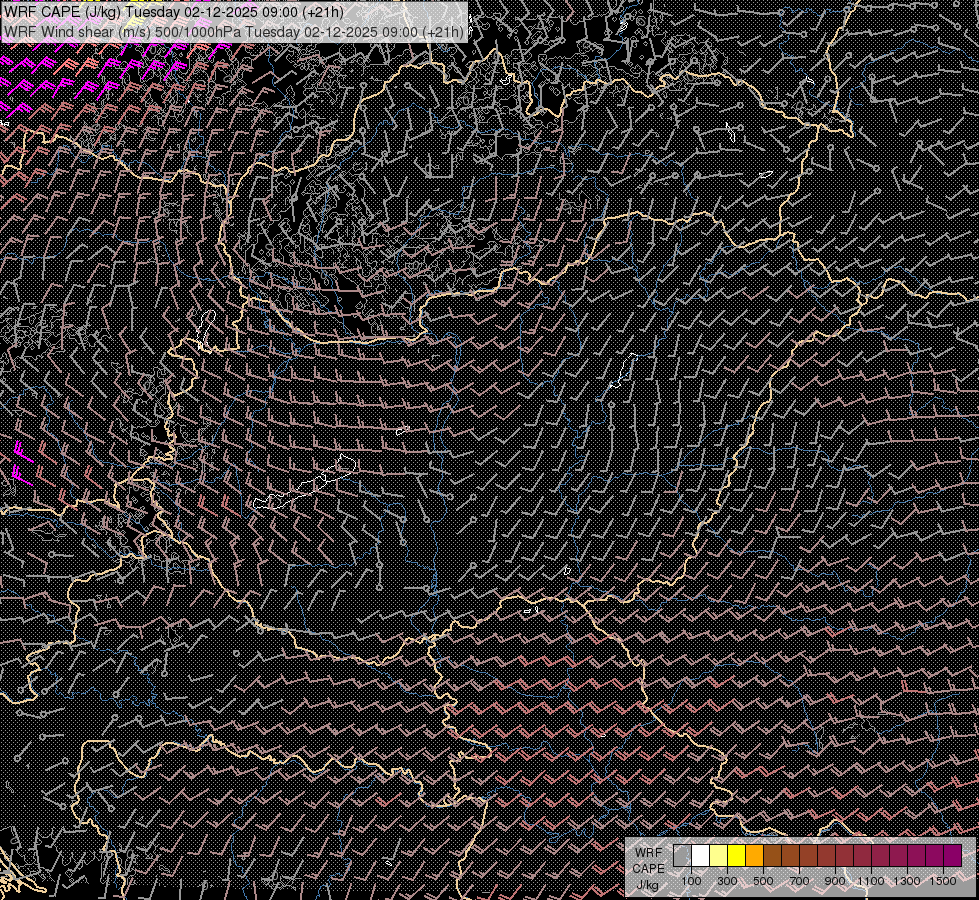This screenshot has height=900, width=979.
Task: Select the purple above-1500 legend swatch
Action: point(953,855)
